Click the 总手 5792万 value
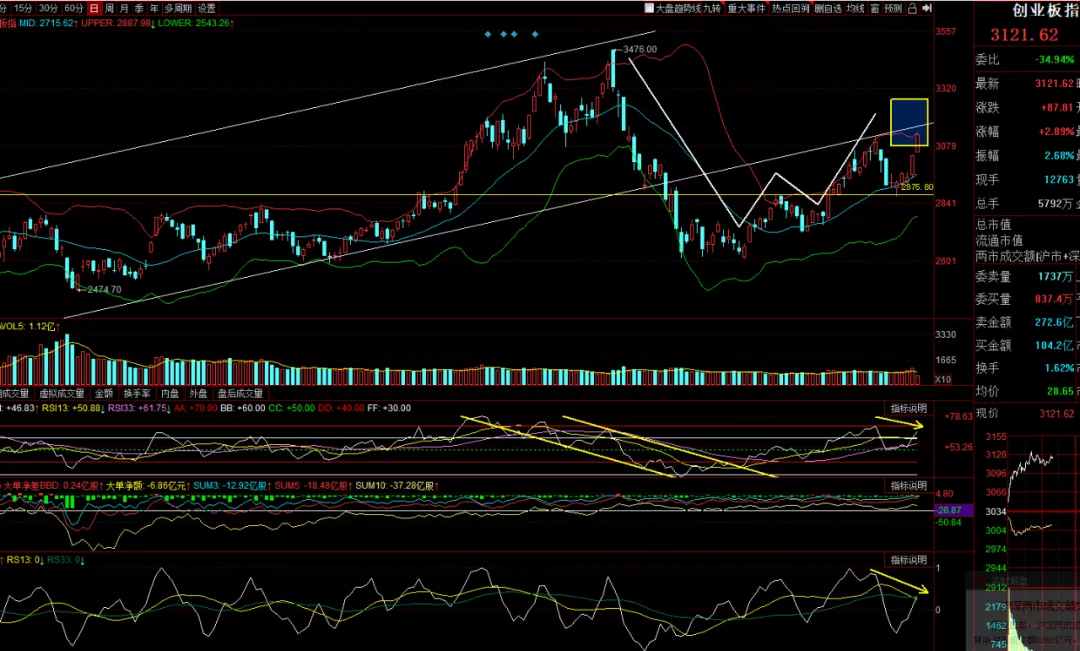The width and height of the screenshot is (1080, 651). [1055, 204]
